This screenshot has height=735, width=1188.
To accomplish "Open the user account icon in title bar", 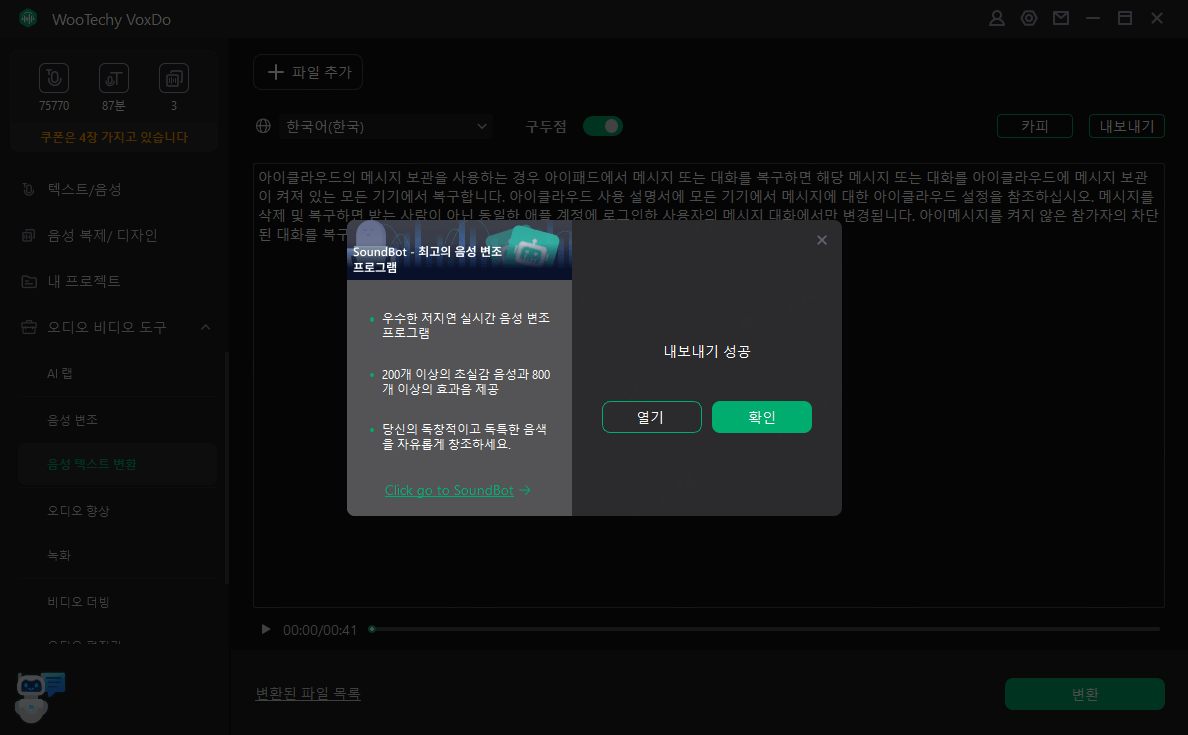I will (996, 17).
